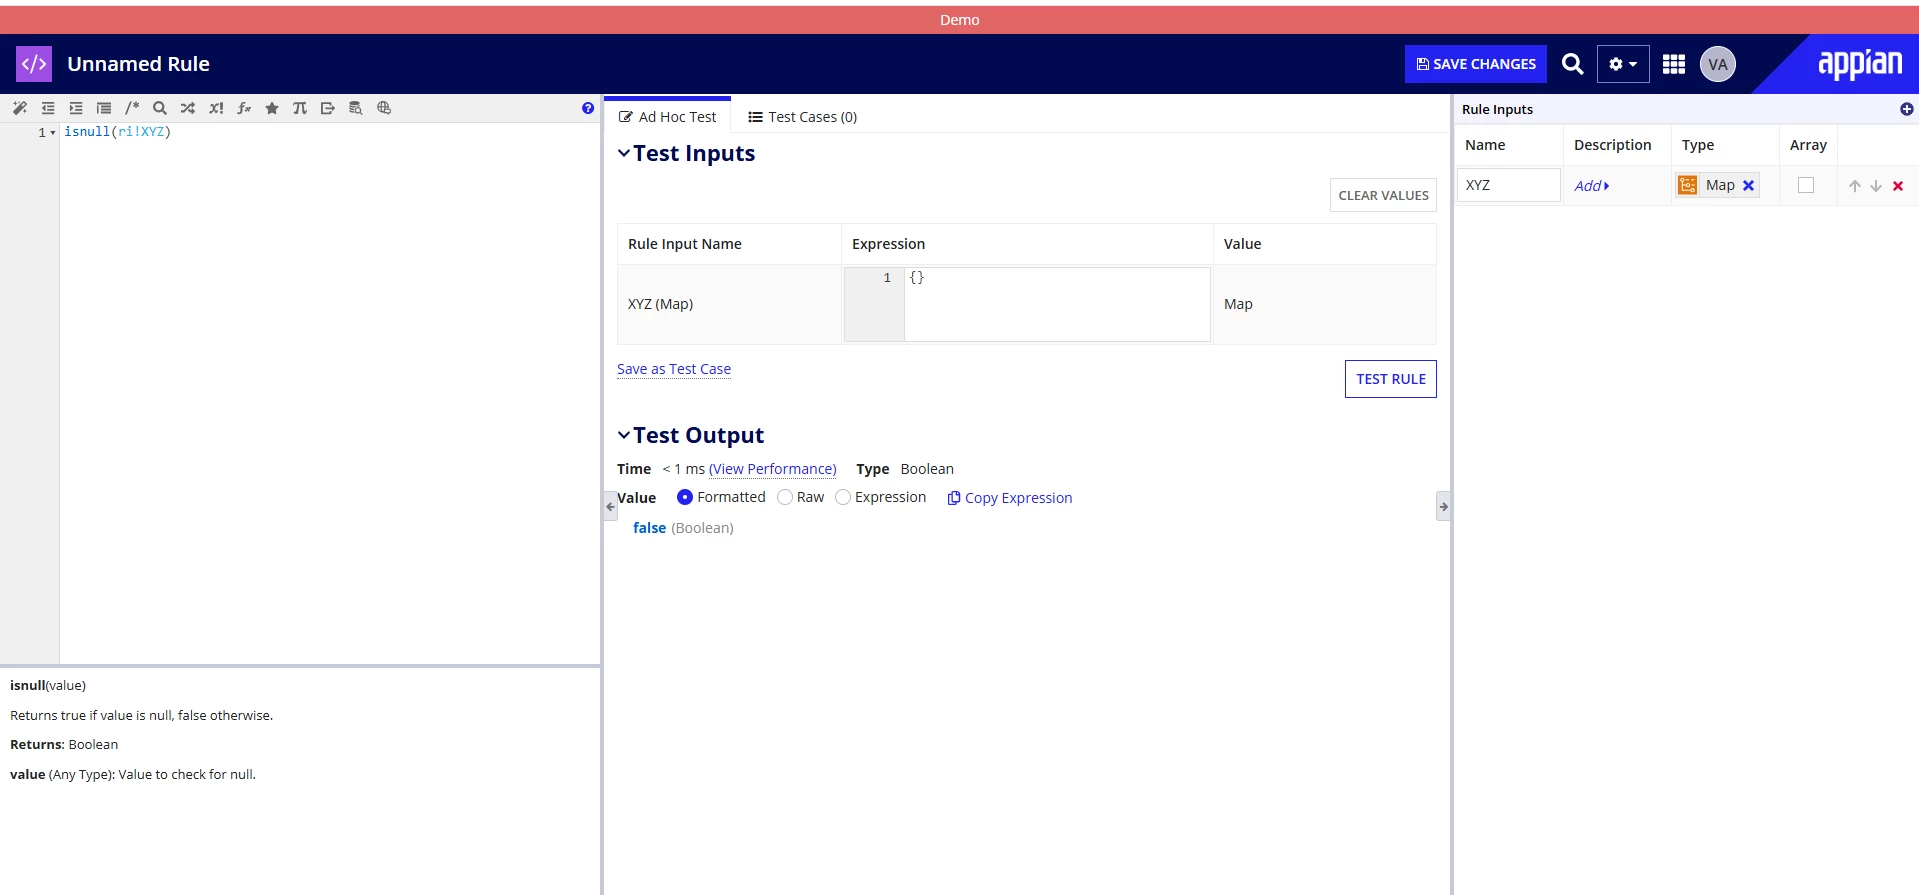Click the CLEAR VALUES button
The image size is (1919, 895).
(x=1383, y=195)
